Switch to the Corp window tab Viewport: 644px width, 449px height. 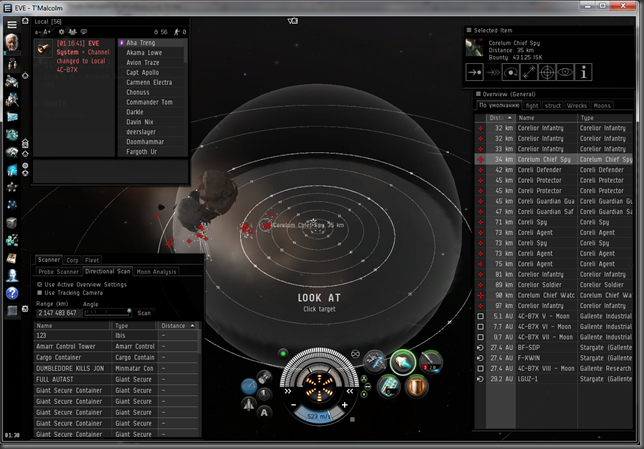pyautogui.click(x=72, y=260)
